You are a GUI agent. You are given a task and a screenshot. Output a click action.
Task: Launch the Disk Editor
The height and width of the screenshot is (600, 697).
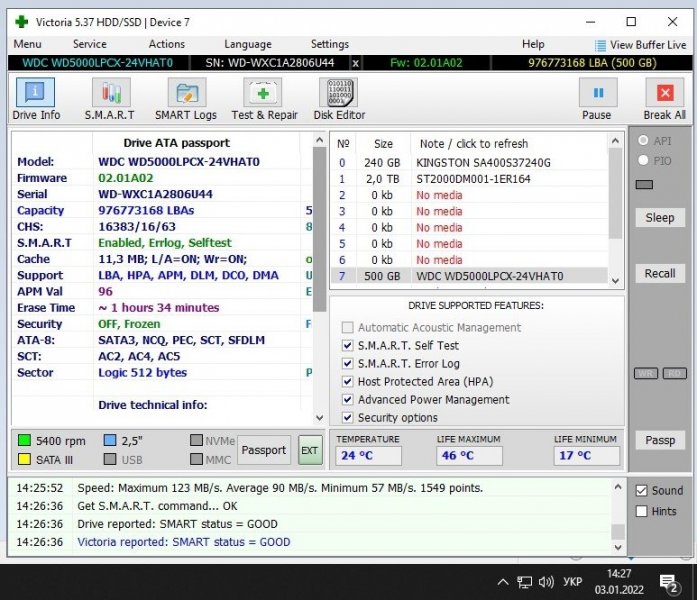(339, 99)
